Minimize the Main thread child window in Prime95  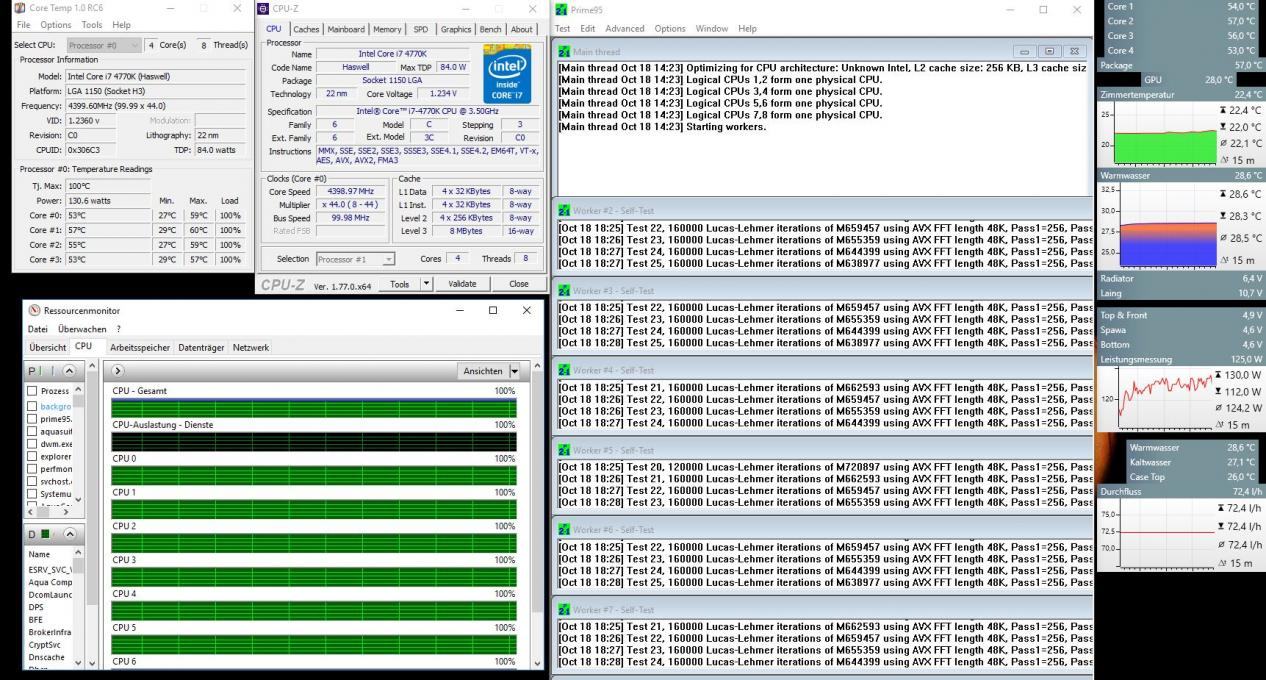[x=1025, y=52]
